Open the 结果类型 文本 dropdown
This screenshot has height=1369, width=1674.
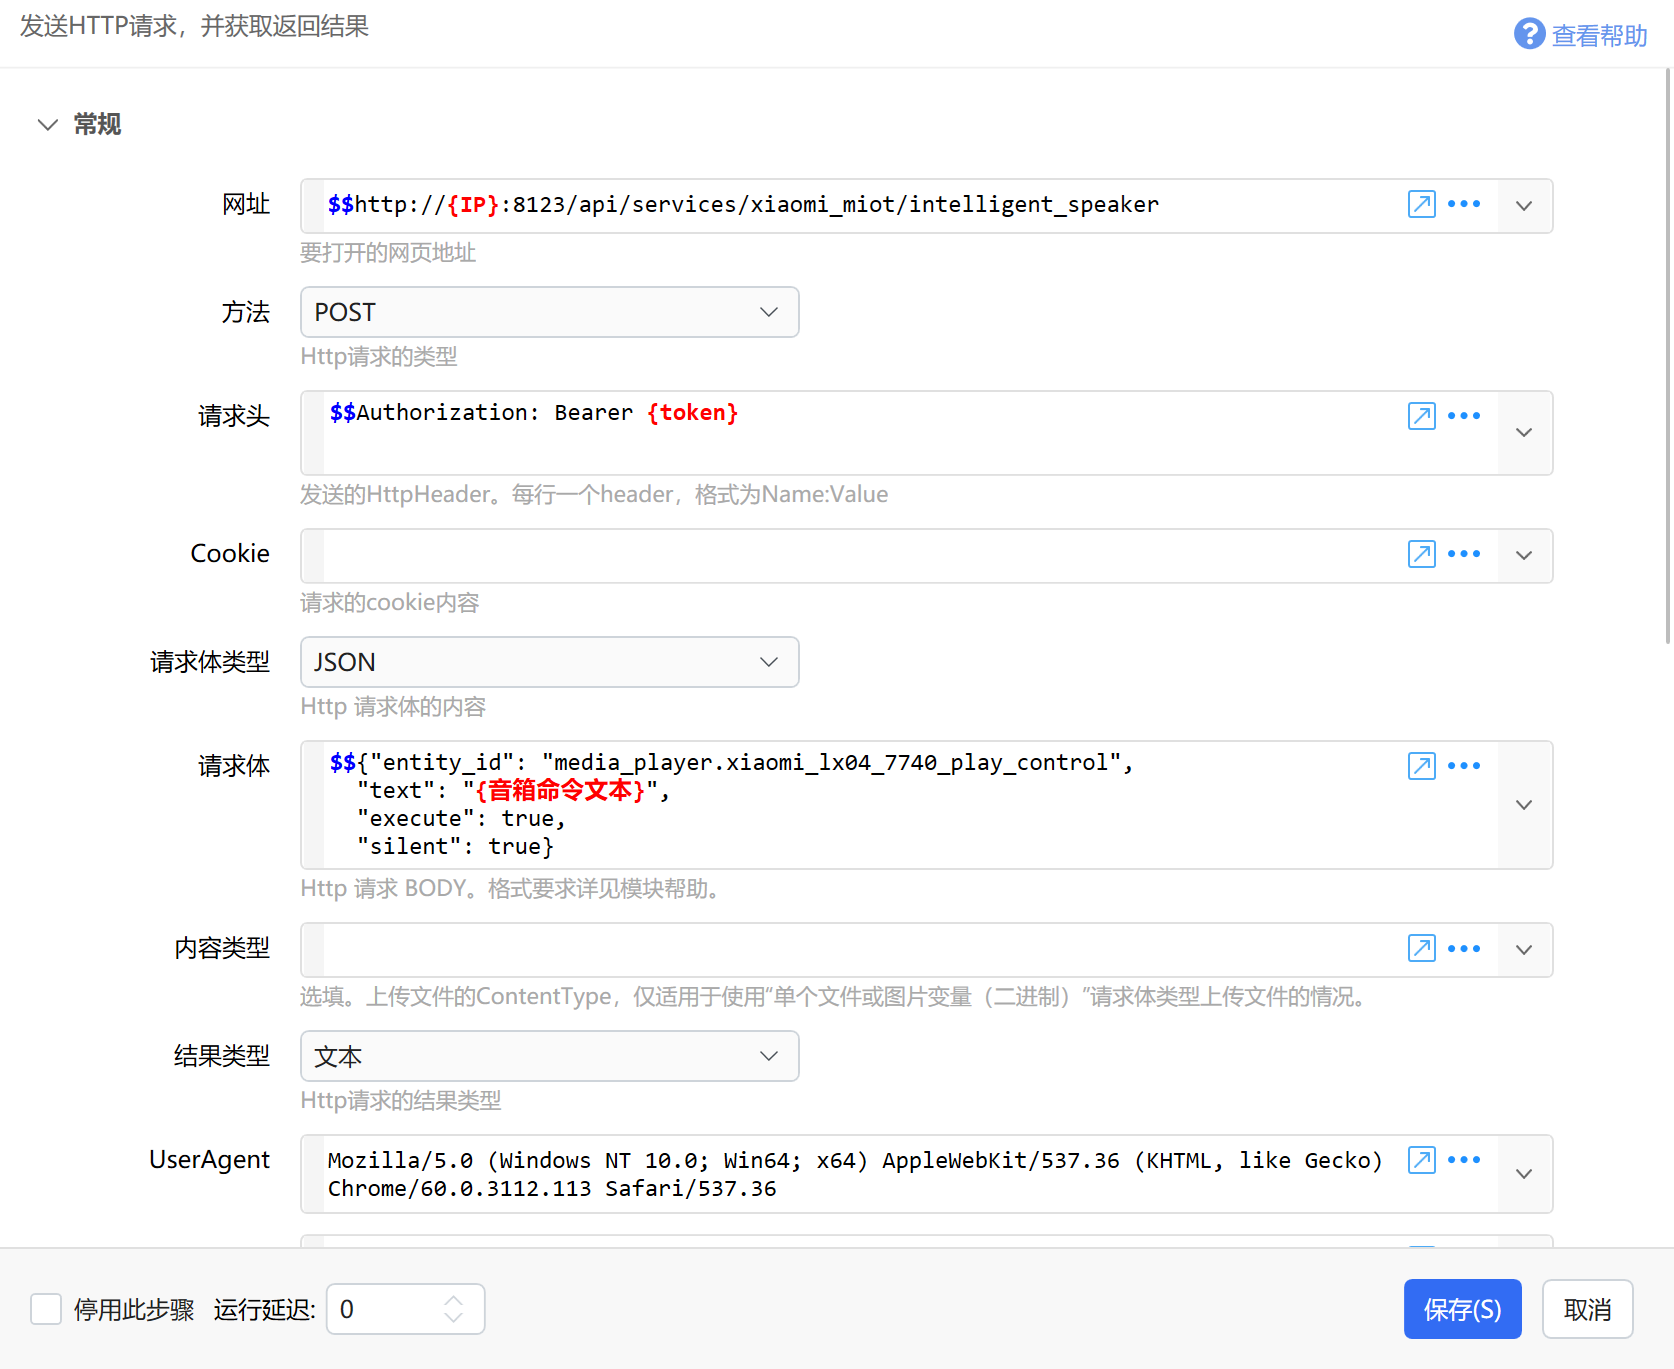(549, 1056)
